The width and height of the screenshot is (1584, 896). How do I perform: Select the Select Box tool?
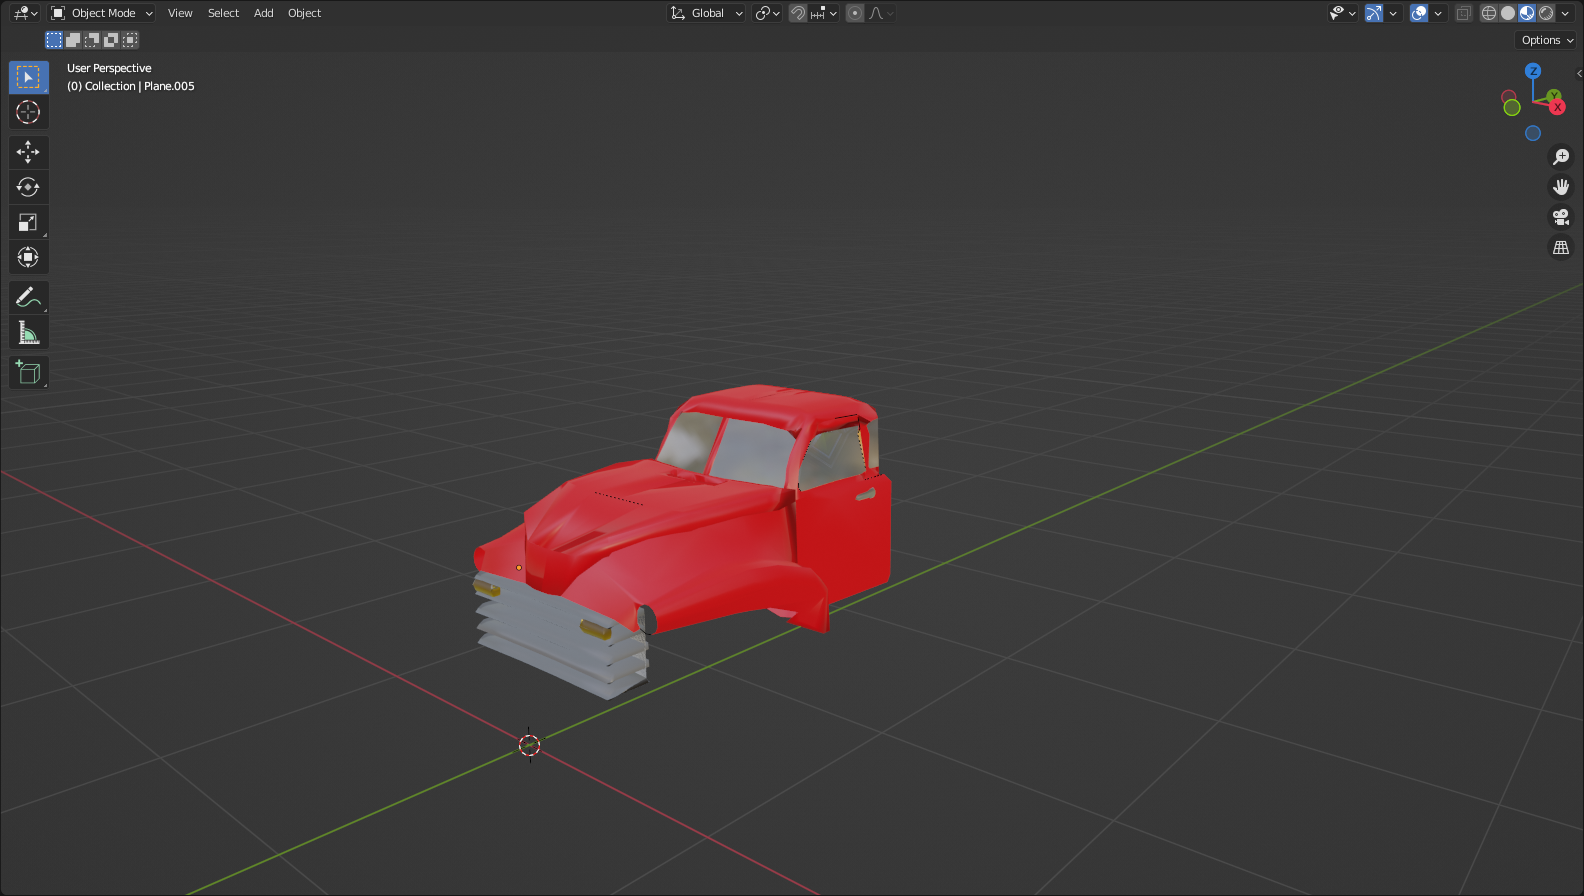coord(28,77)
